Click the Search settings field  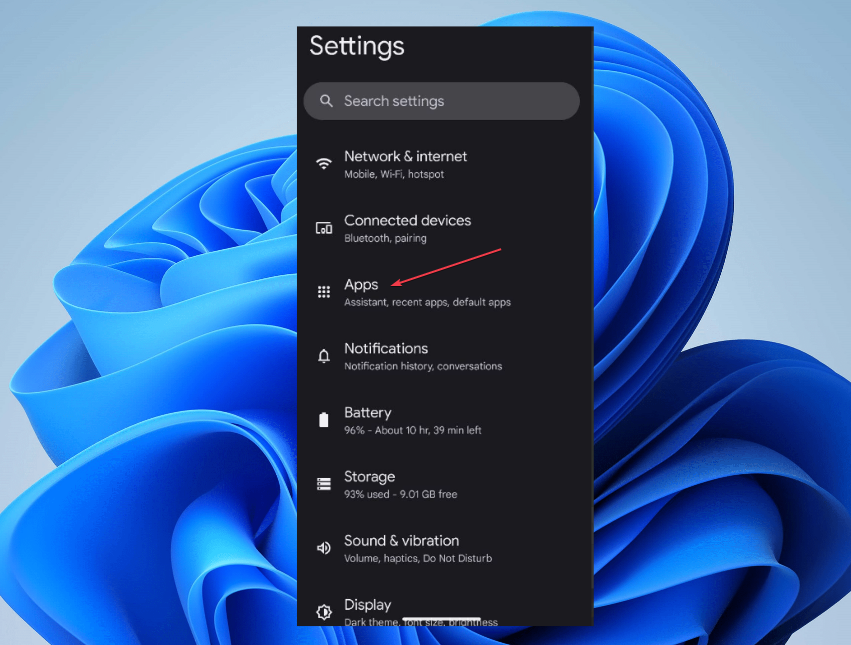(441, 101)
